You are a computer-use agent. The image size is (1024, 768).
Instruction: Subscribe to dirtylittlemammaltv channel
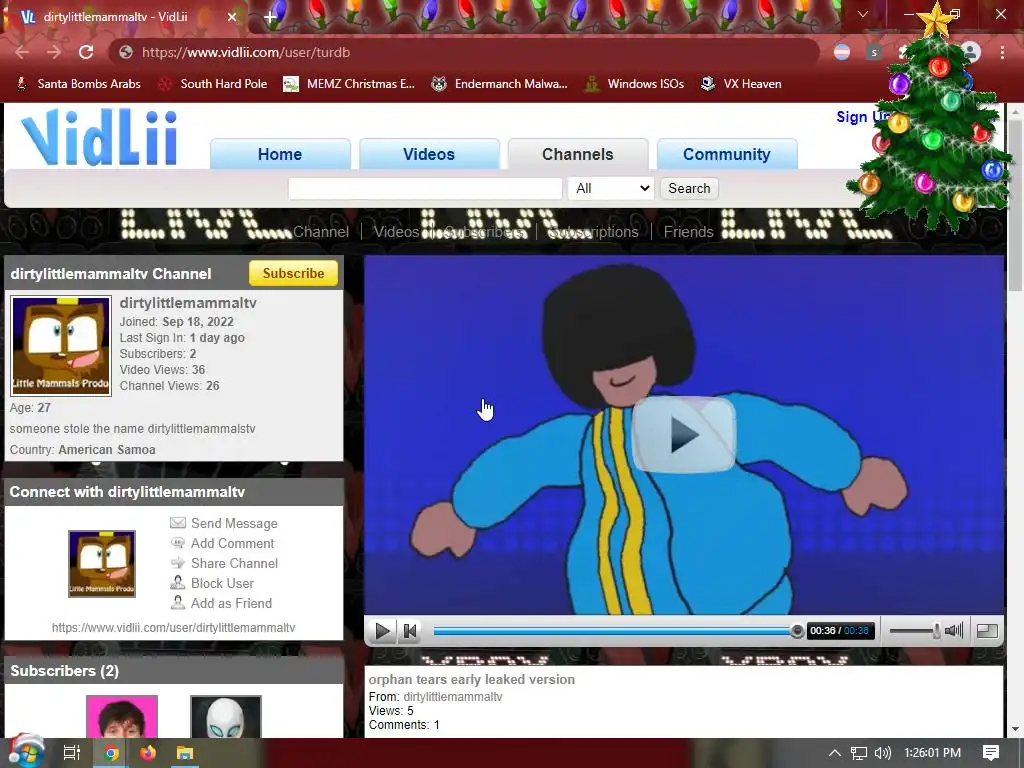[x=293, y=274]
